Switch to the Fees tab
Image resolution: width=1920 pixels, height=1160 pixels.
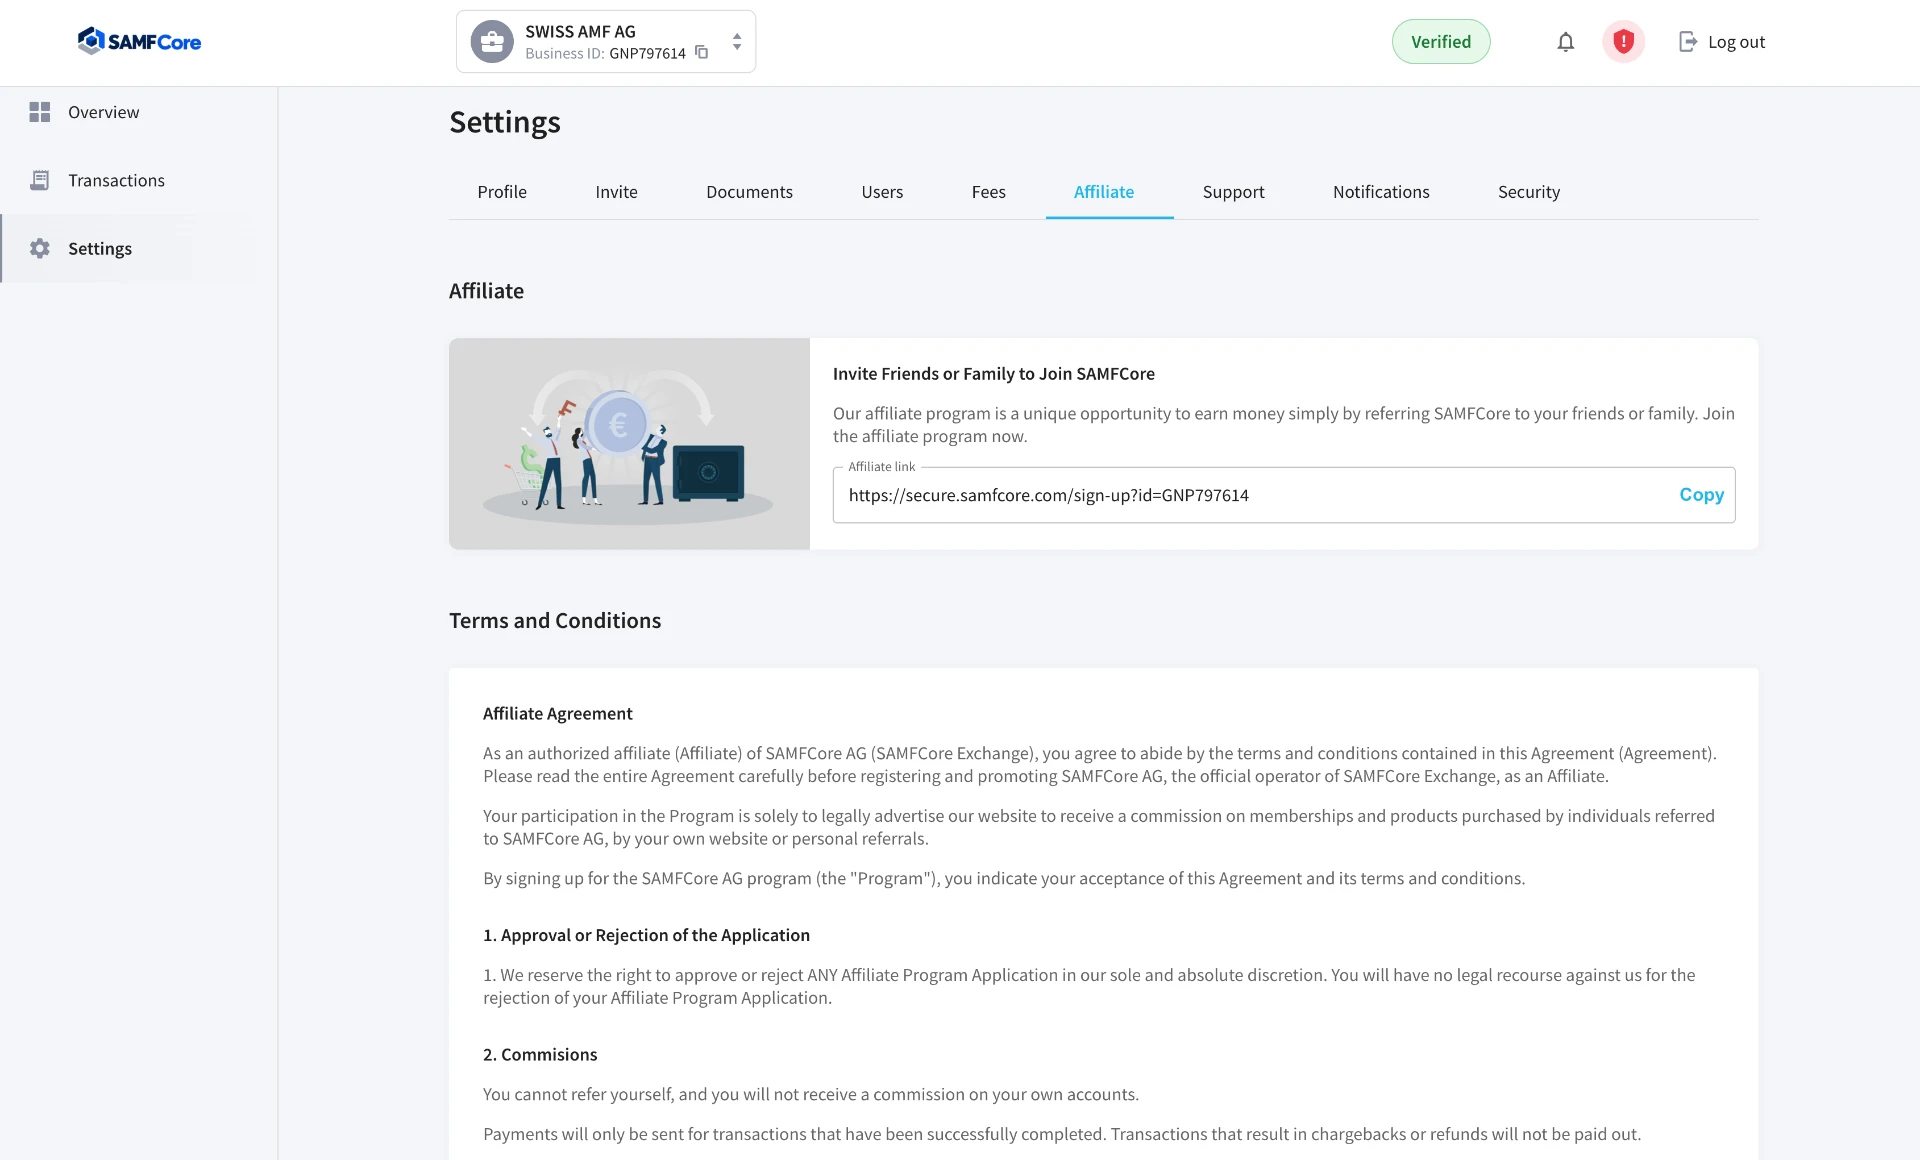coord(988,192)
